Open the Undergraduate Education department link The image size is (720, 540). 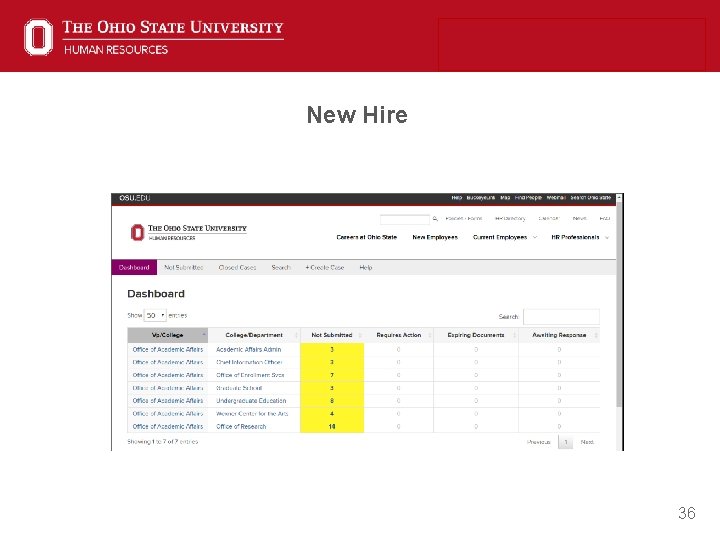(251, 401)
